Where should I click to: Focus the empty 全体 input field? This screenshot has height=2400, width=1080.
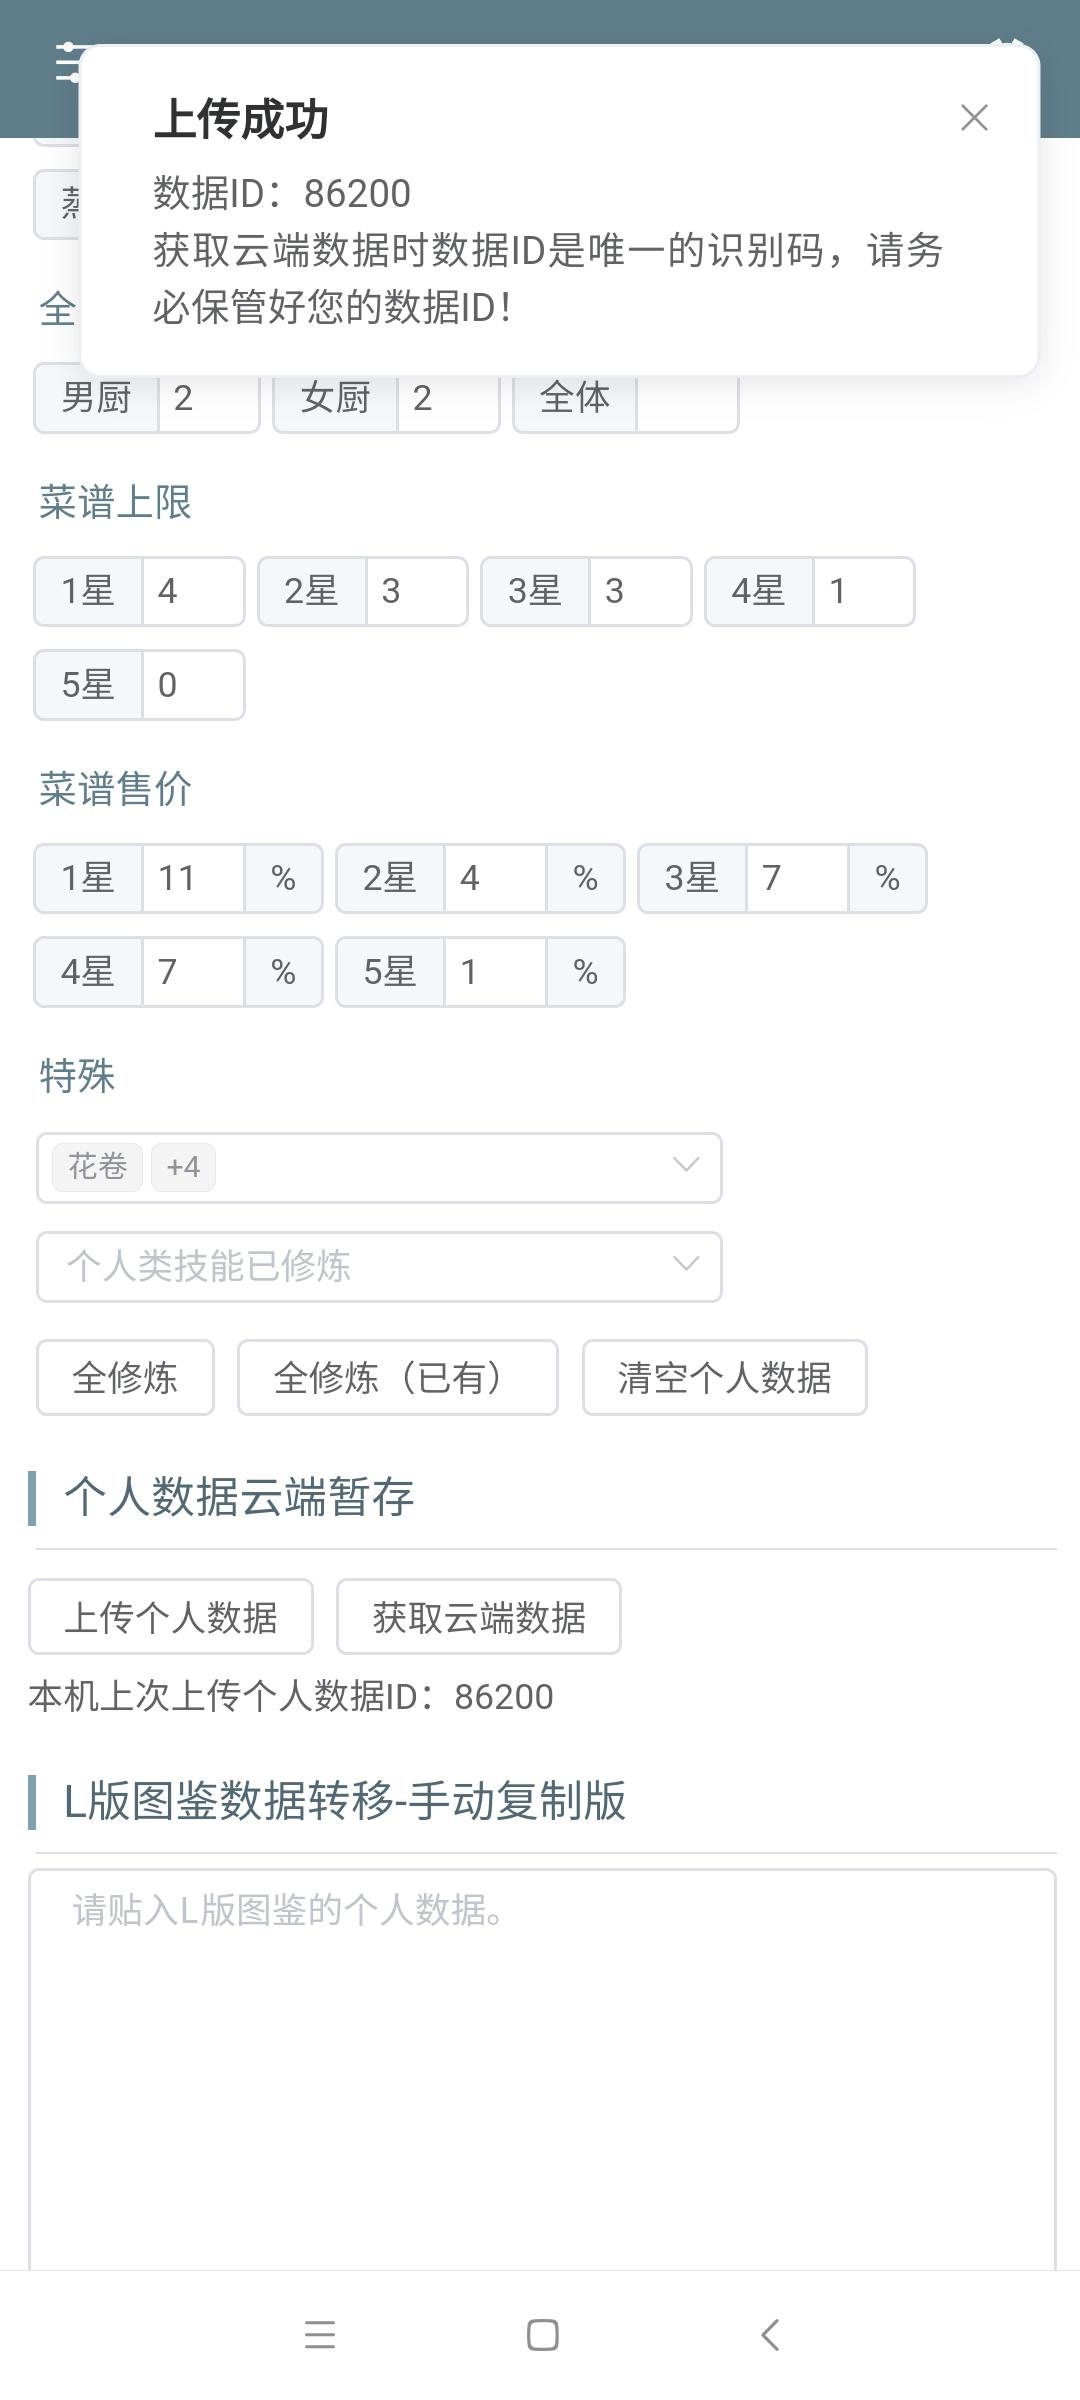[x=687, y=400]
